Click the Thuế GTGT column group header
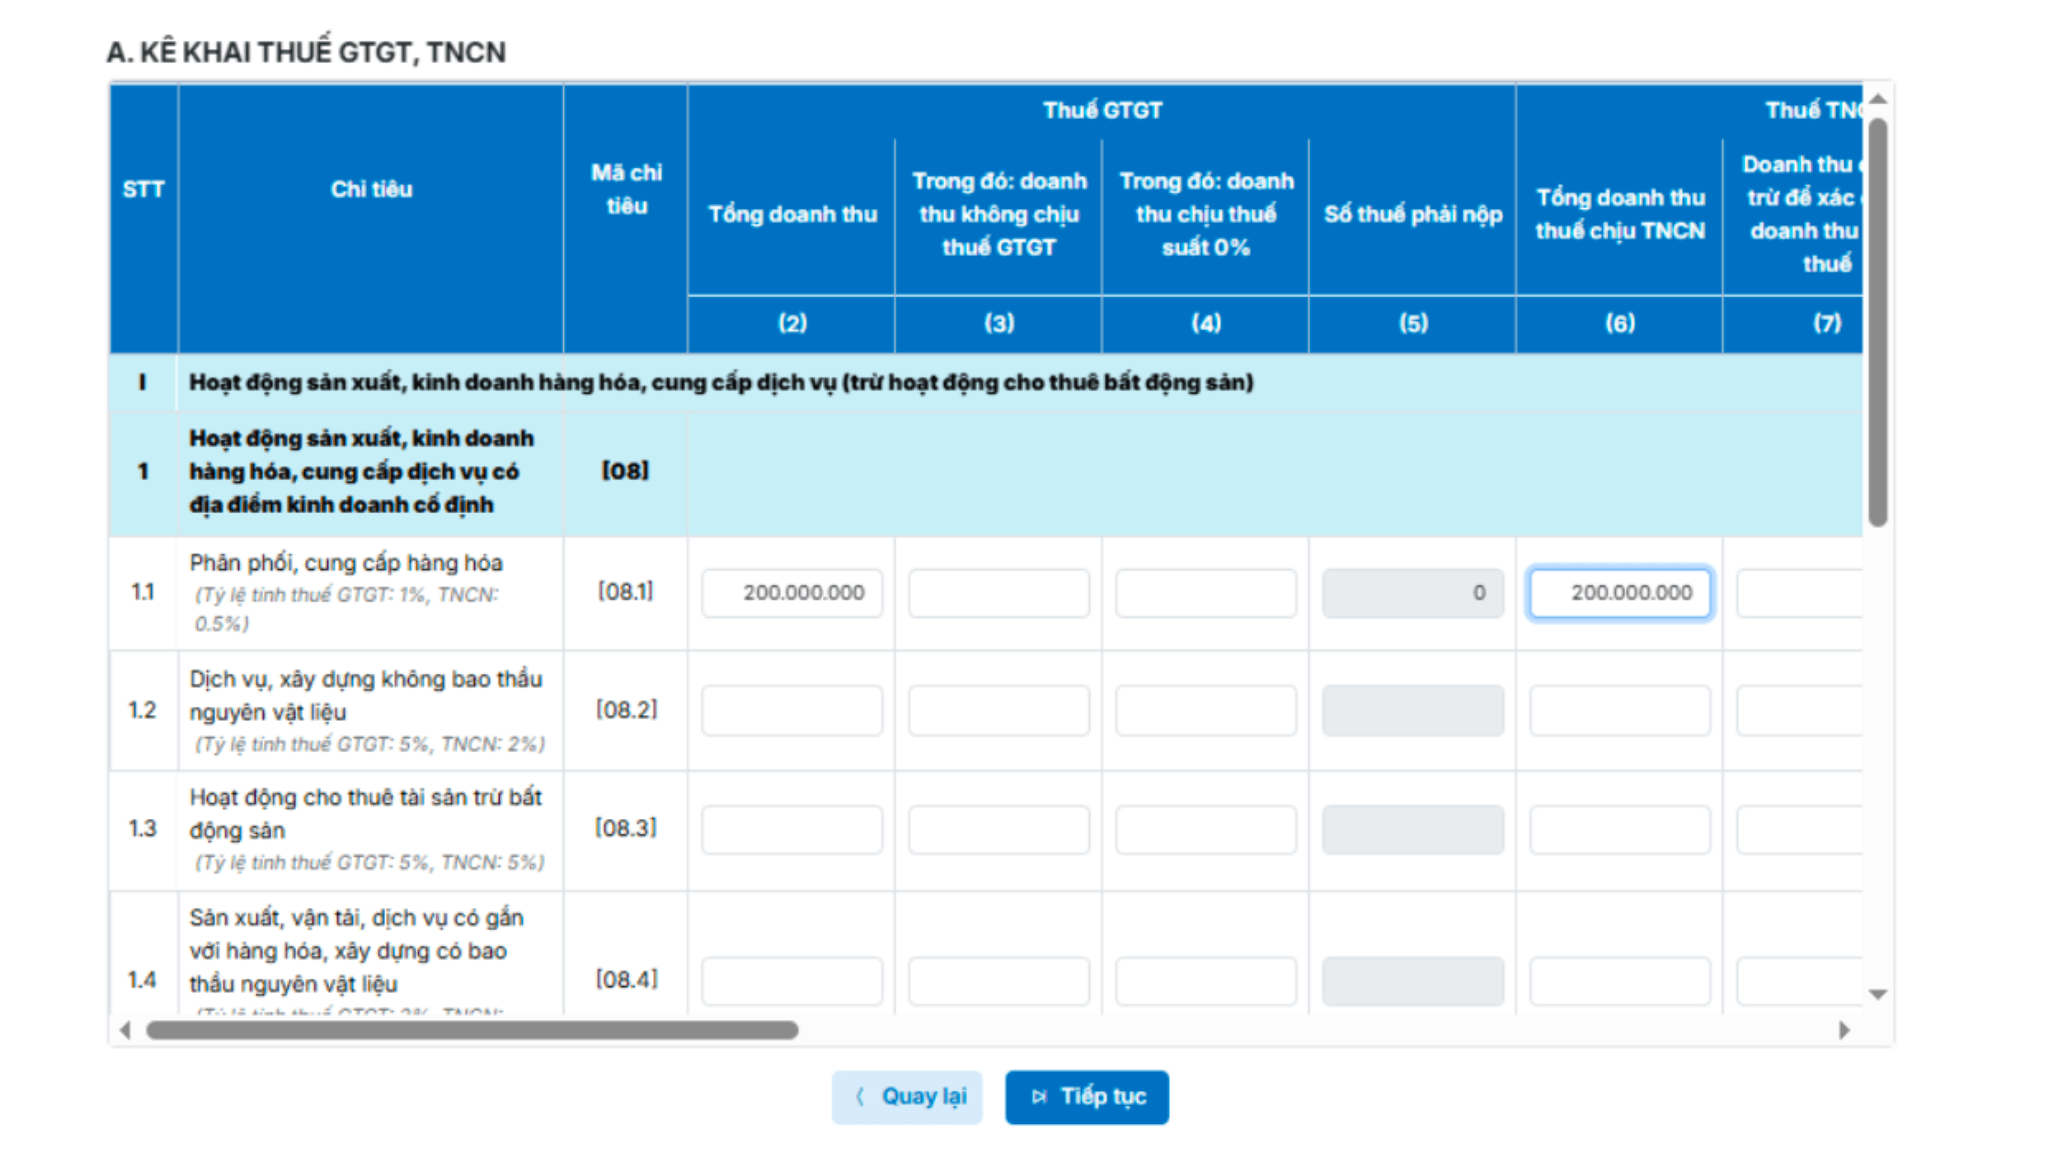Viewport: 2048px width, 1154px height. (1102, 110)
